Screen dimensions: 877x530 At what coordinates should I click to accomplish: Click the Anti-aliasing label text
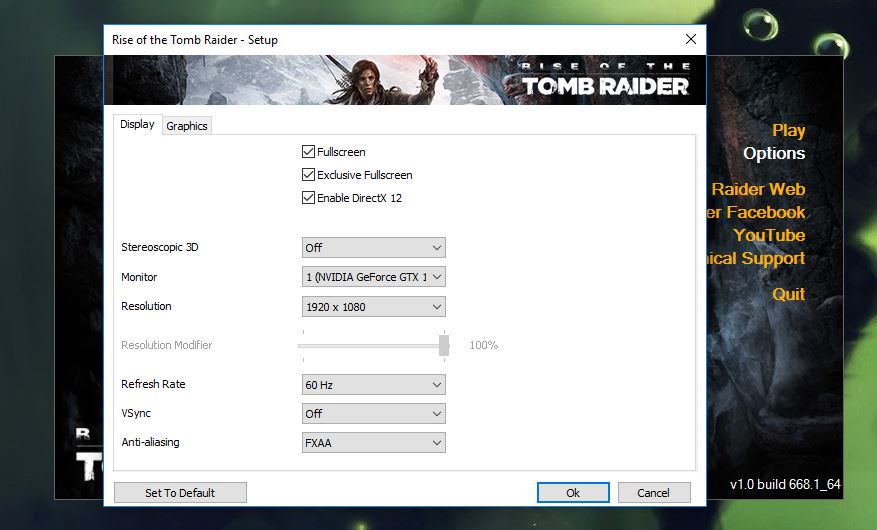150,442
